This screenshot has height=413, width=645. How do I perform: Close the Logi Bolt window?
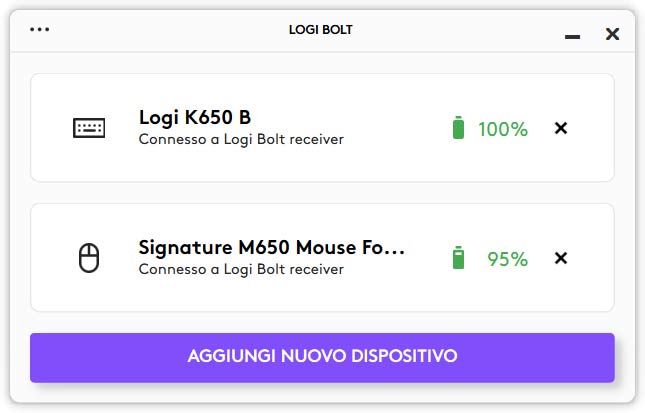(612, 34)
